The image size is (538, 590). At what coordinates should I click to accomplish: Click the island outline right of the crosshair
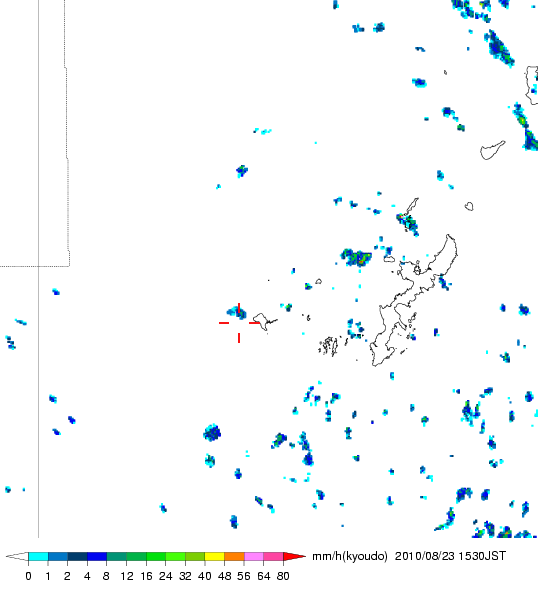[x=263, y=321]
